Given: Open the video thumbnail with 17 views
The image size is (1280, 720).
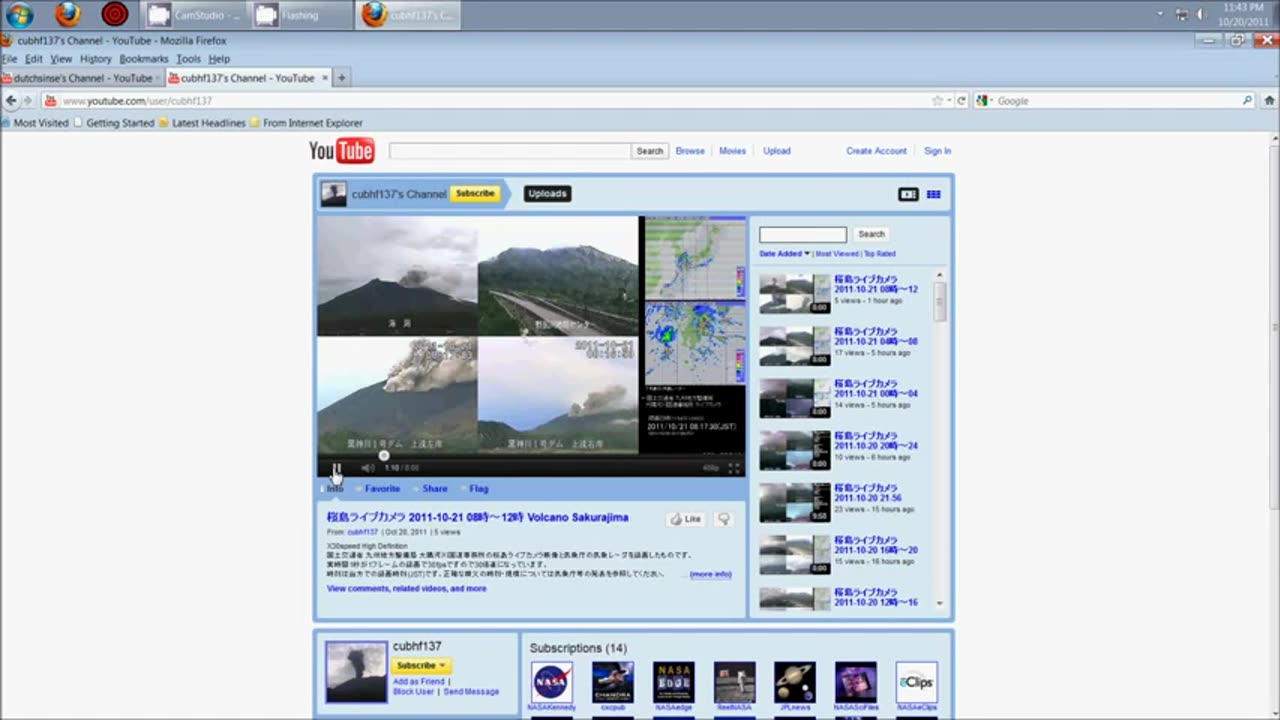Looking at the screenshot, I should pos(794,345).
